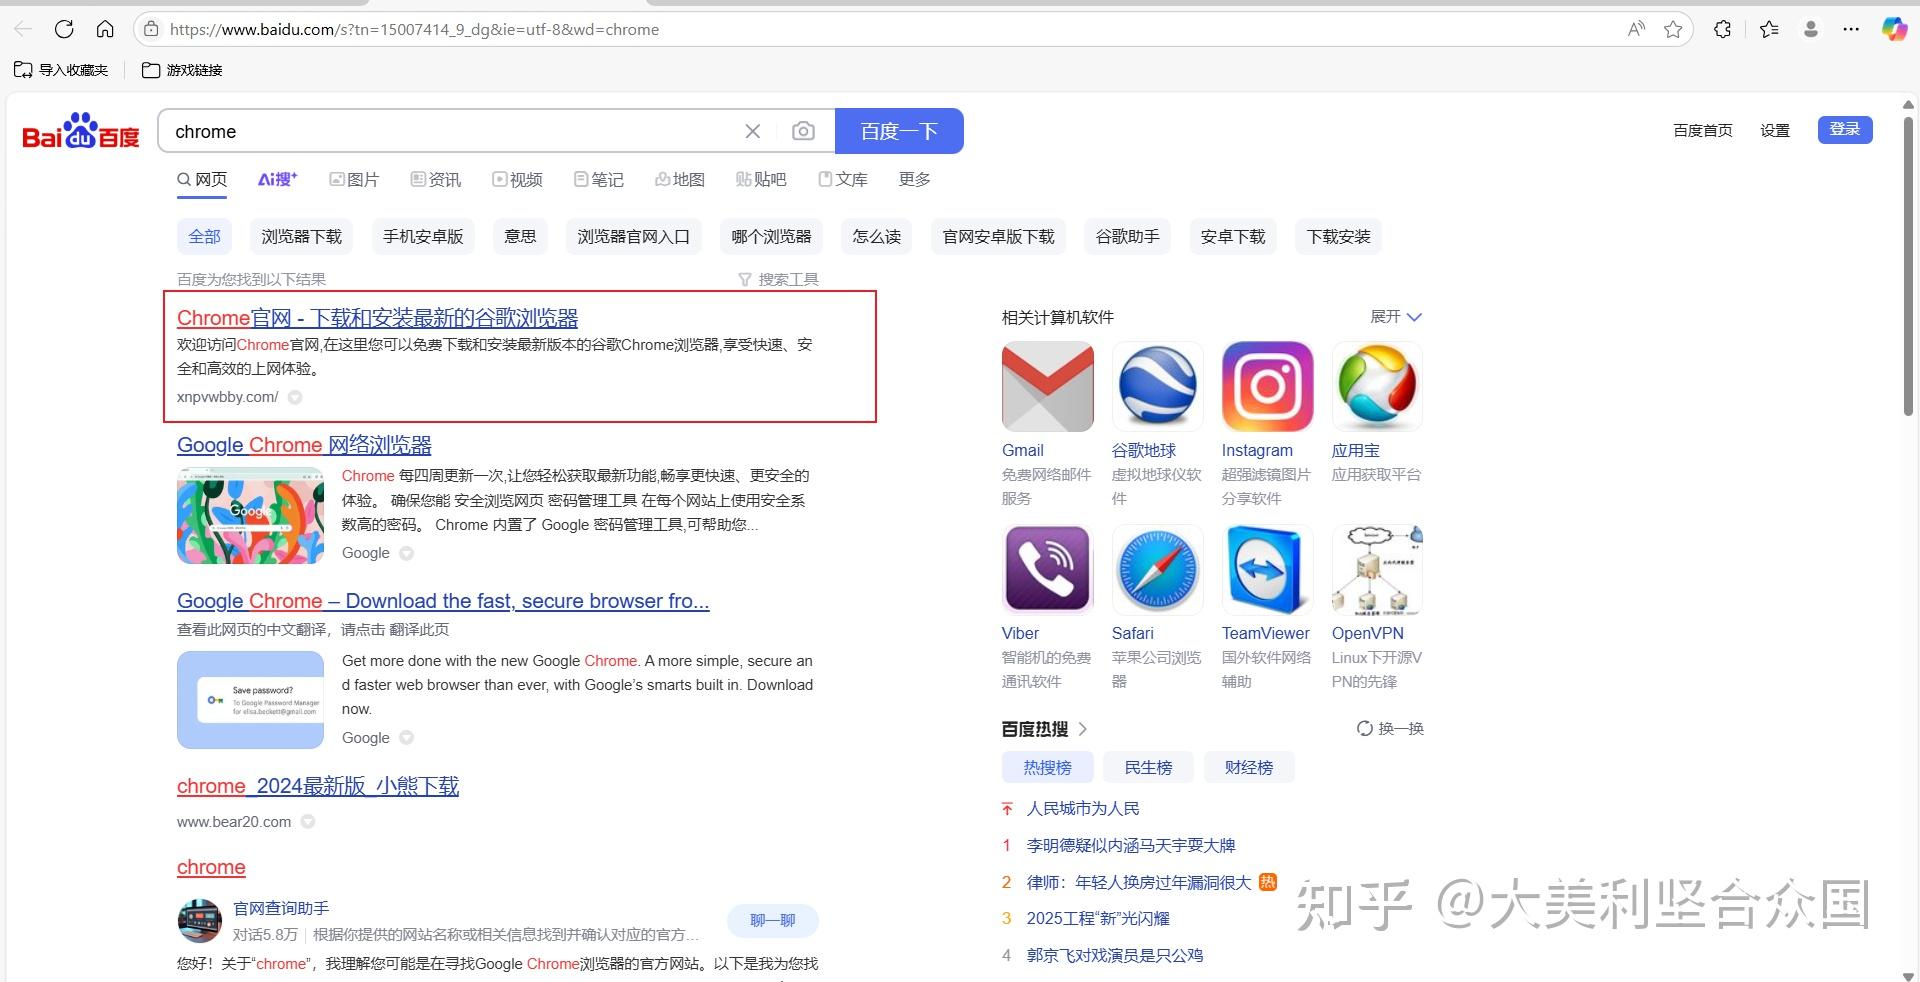Expand related software with 展开
1920x982 pixels.
pos(1396,317)
